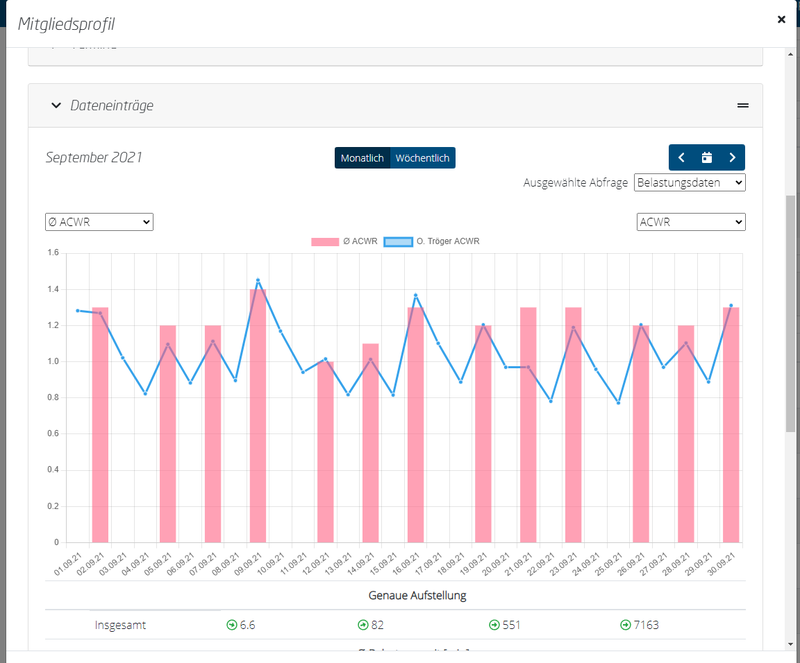Click the pink bar for 30.09.21

coord(731,425)
